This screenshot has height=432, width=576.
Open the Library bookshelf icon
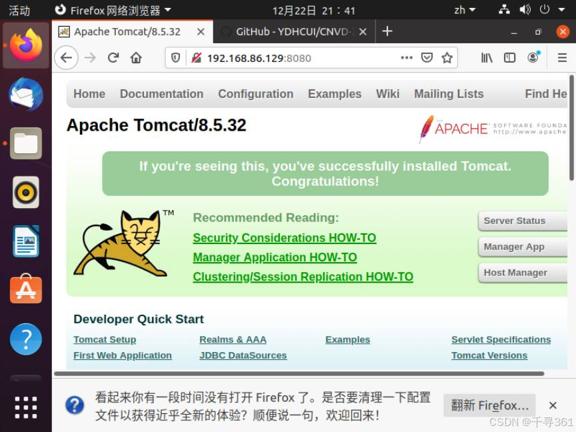click(x=487, y=58)
